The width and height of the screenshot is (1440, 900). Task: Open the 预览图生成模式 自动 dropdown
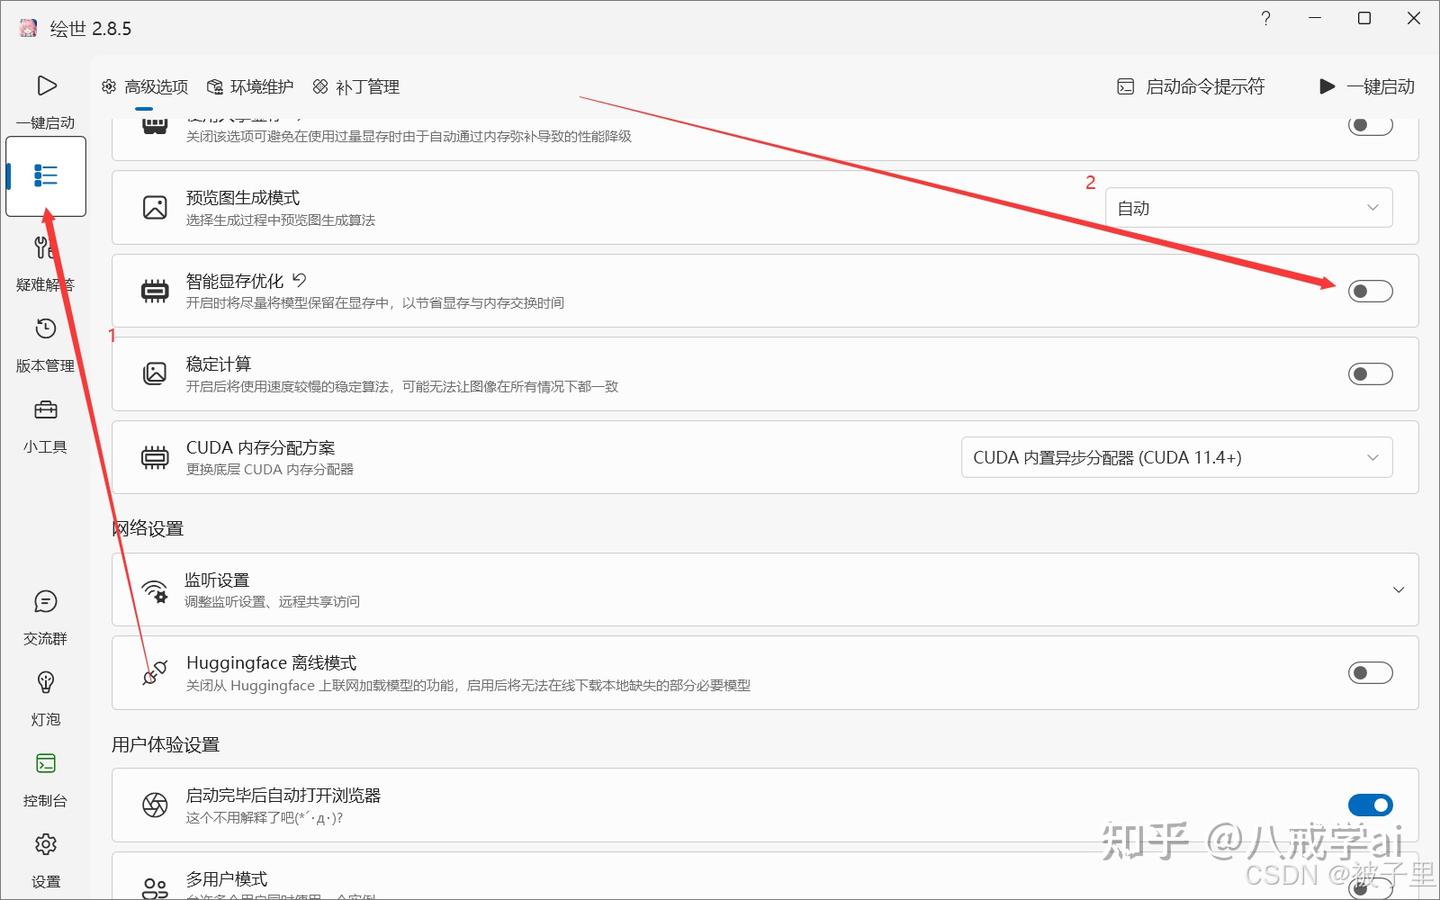(x=1249, y=208)
